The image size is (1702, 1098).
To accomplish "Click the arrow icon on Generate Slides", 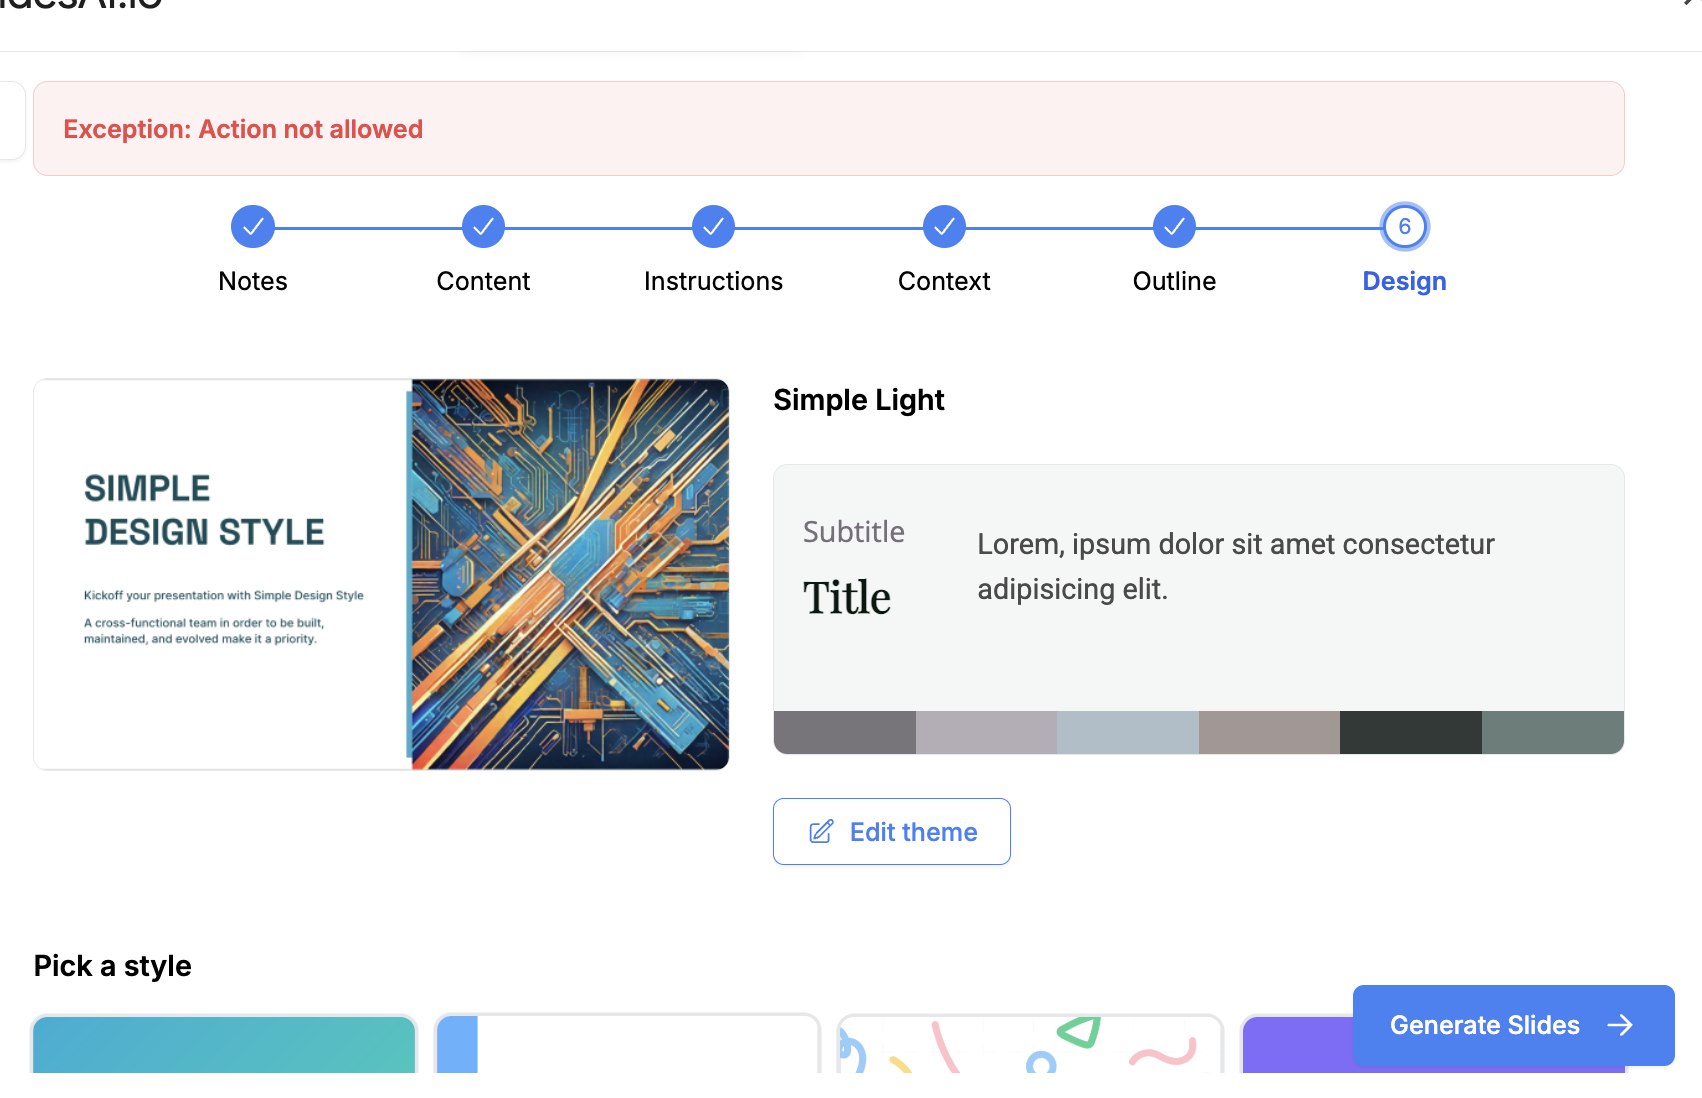I will (x=1620, y=1025).
